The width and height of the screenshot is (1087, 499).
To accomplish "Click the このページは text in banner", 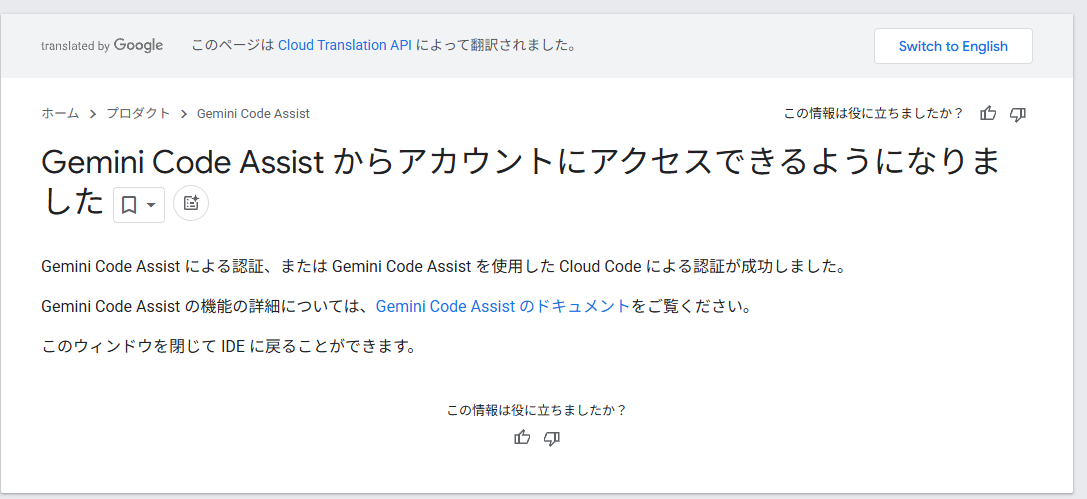I will point(233,45).
